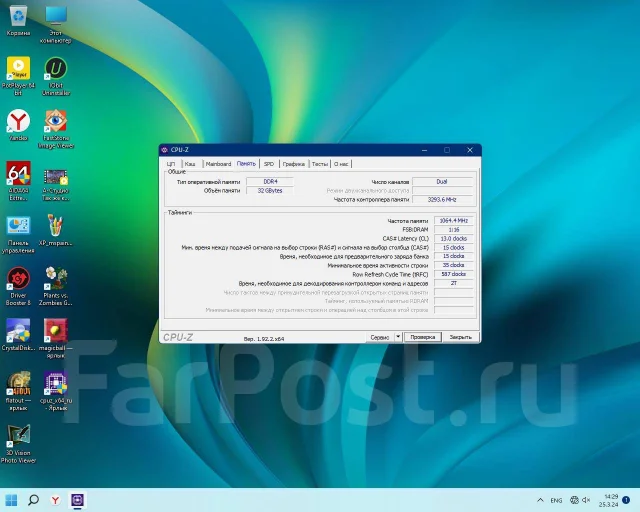Click the Сервис button
Viewport: 640px width, 512px height.
tap(379, 337)
